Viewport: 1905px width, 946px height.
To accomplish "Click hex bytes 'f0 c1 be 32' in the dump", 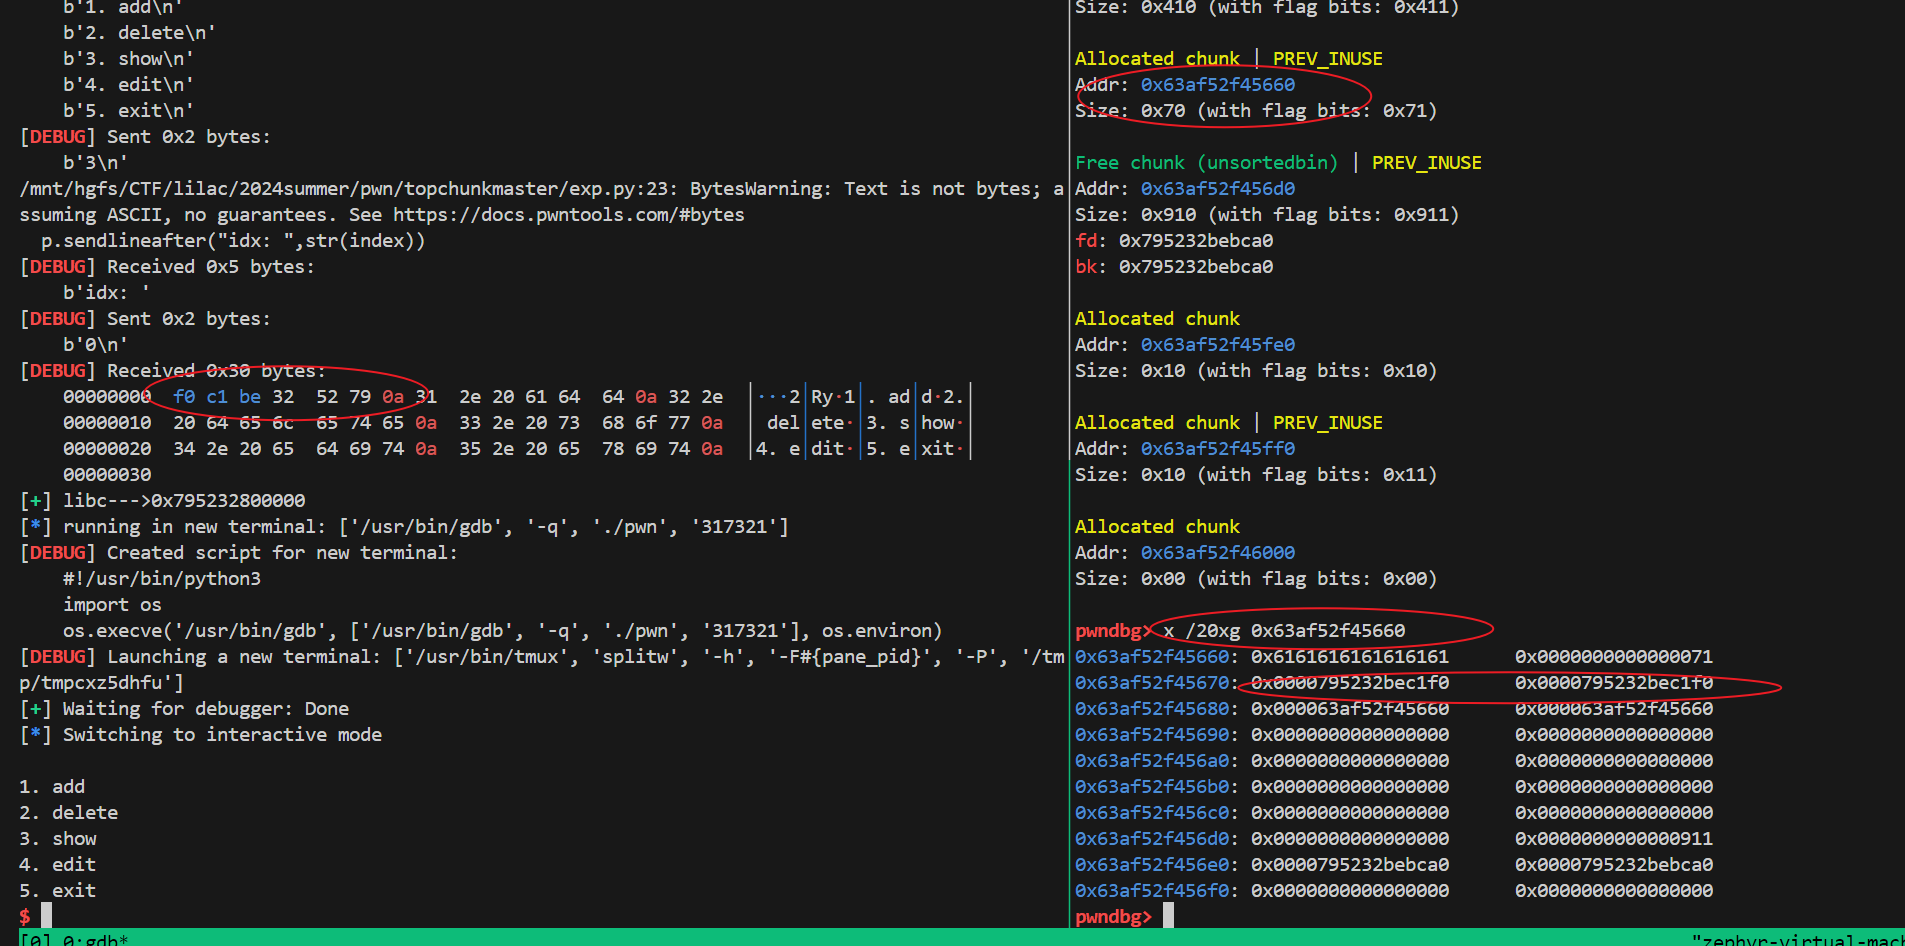I will [x=234, y=397].
